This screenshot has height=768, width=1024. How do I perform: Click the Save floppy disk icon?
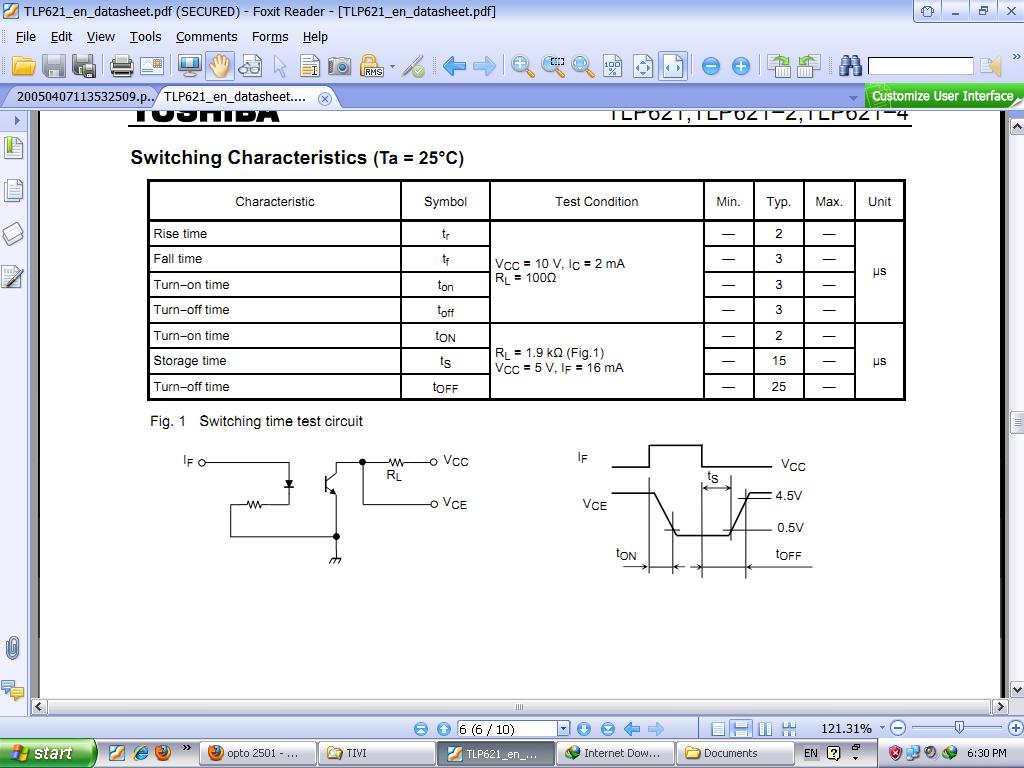[54, 66]
